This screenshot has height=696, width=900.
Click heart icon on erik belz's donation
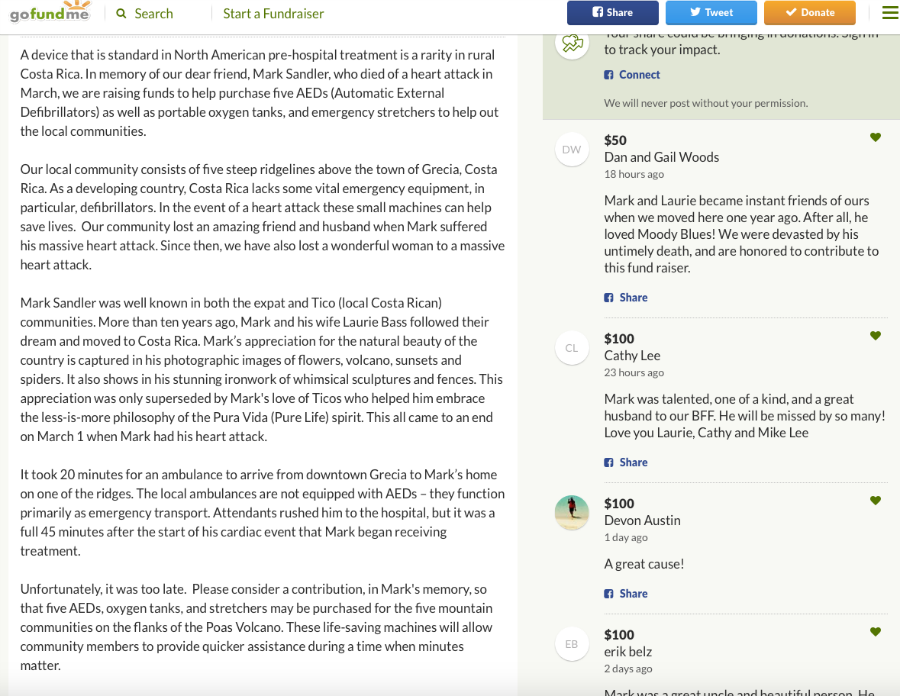pyautogui.click(x=875, y=632)
